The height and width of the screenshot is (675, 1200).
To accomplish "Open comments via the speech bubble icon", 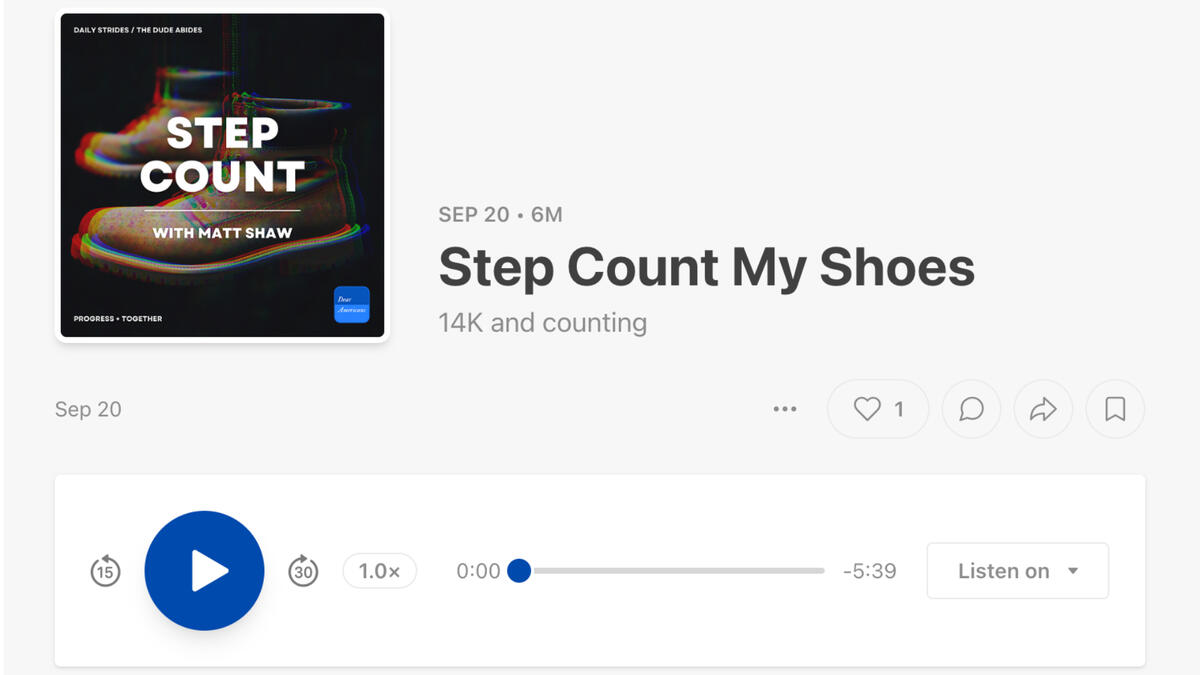I will 971,409.
